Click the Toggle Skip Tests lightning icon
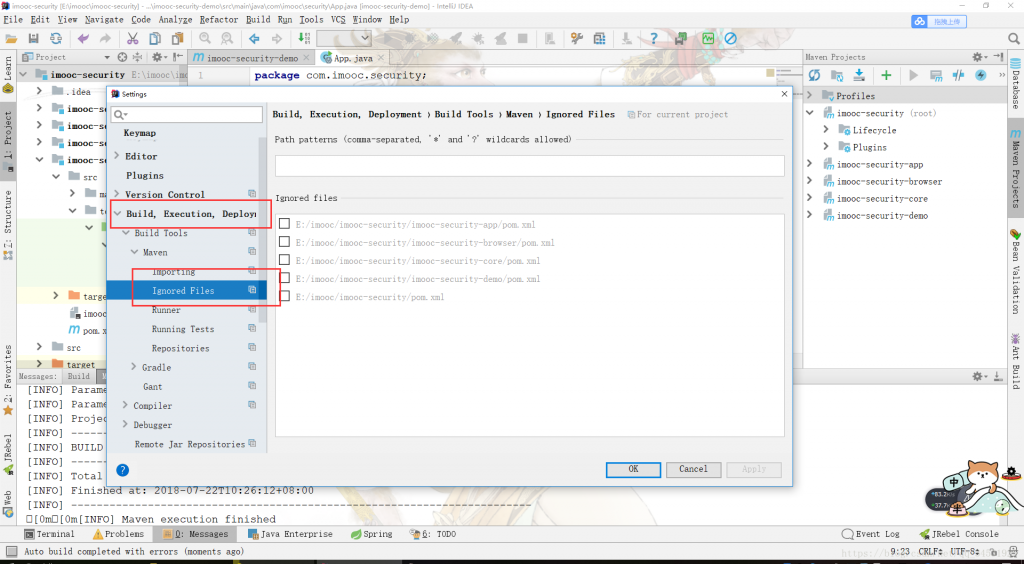1024x564 pixels. click(980, 75)
